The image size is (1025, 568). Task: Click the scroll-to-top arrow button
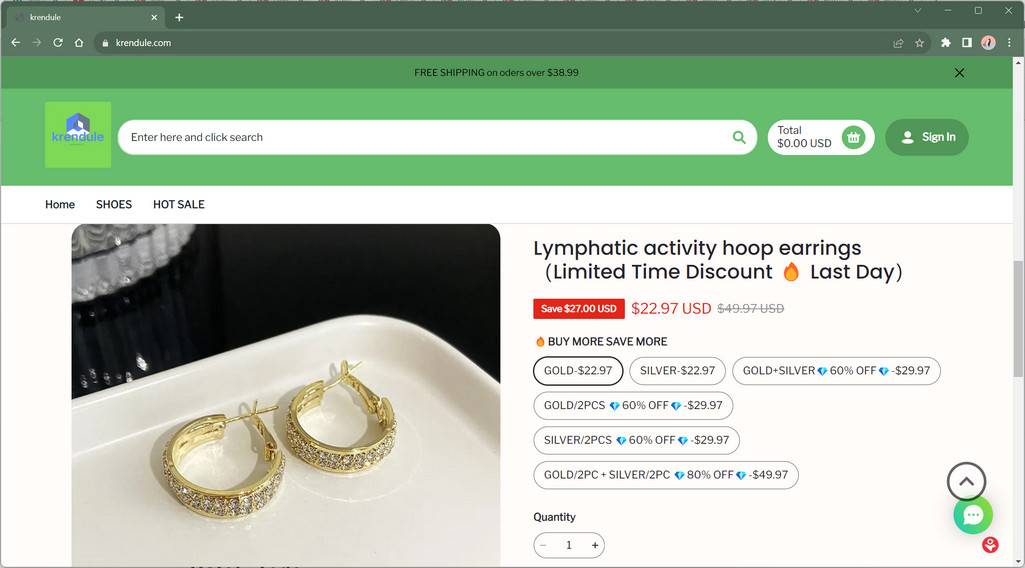tap(966, 482)
